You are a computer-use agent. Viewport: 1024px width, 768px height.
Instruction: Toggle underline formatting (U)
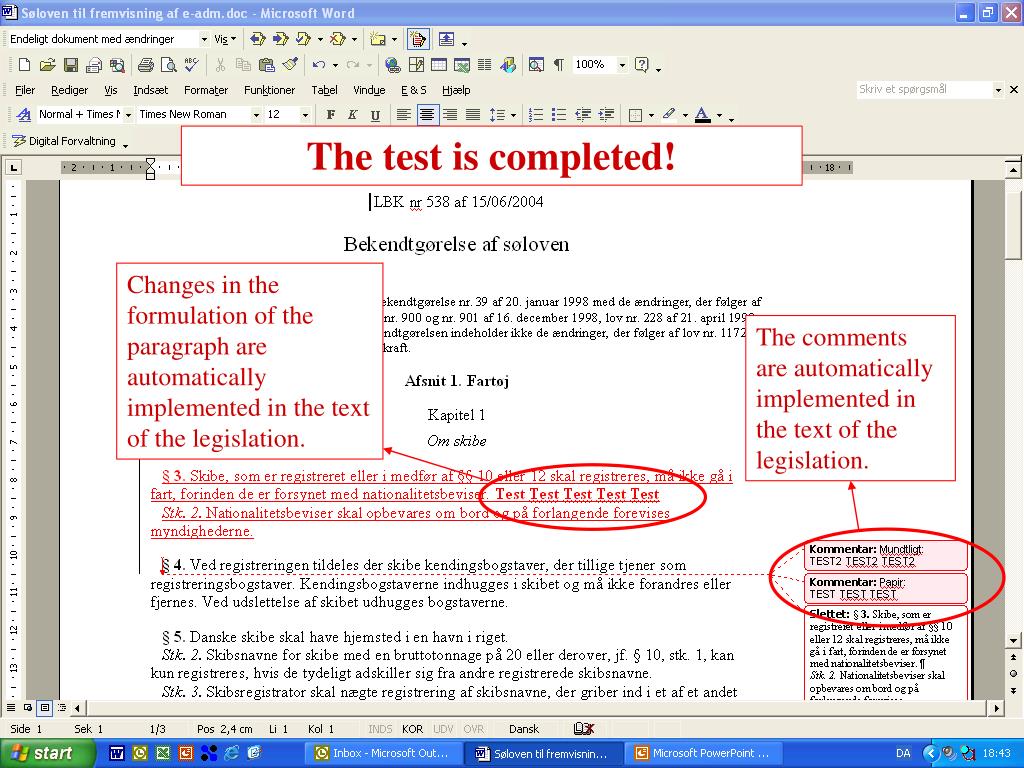click(375, 115)
